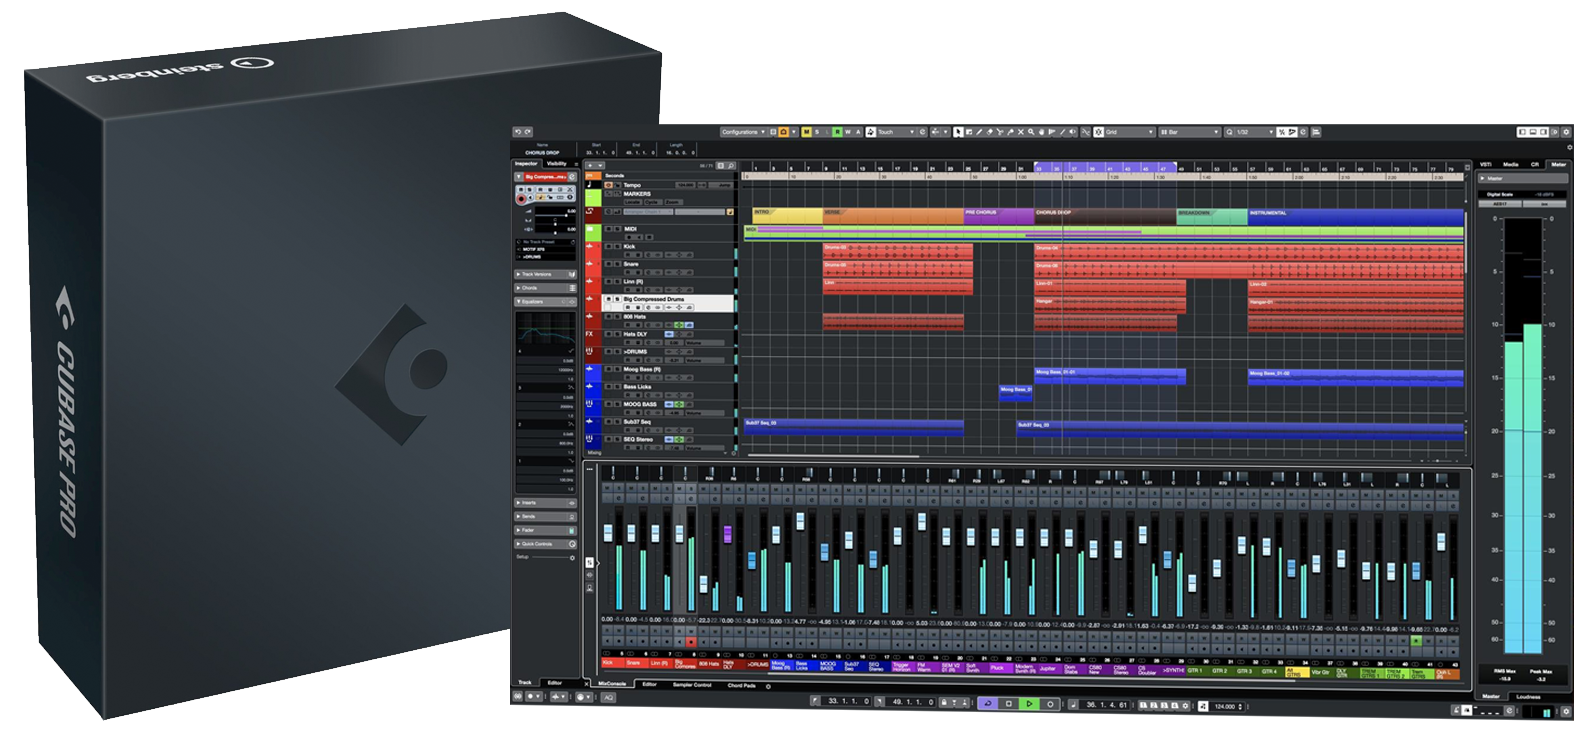Viewport: 1582px width, 732px height.
Task: Click the Snap icon beside Grid
Action: [1099, 132]
